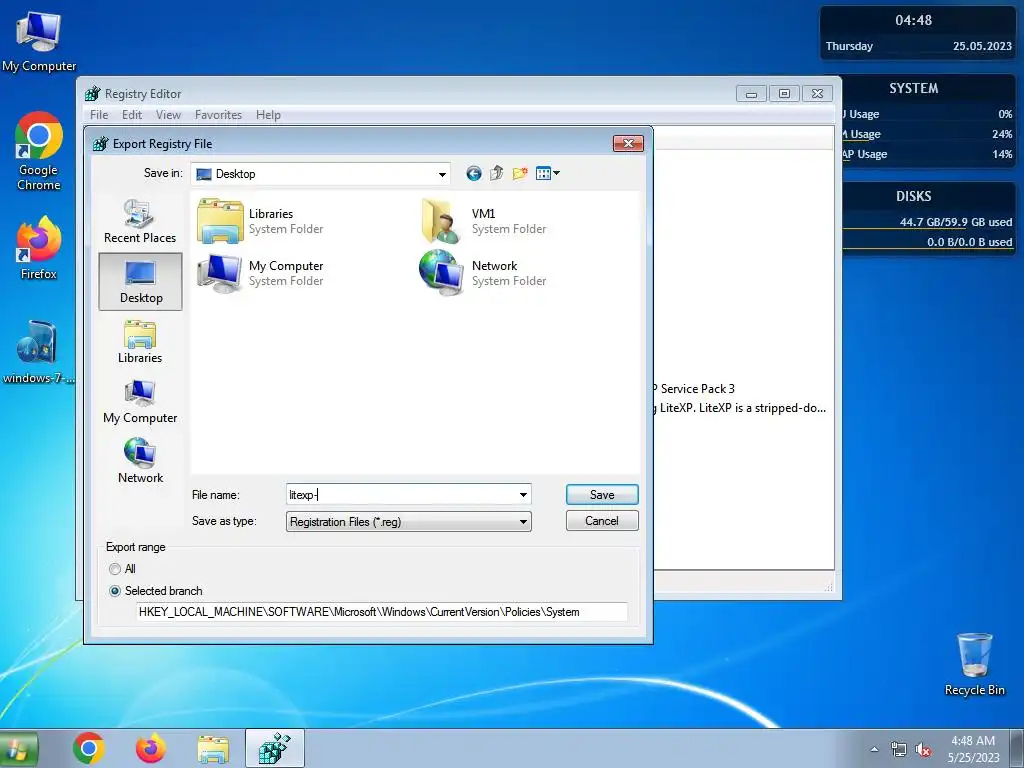Image resolution: width=1024 pixels, height=768 pixels.
Task: Launch Firefox from the taskbar
Action: click(x=150, y=748)
